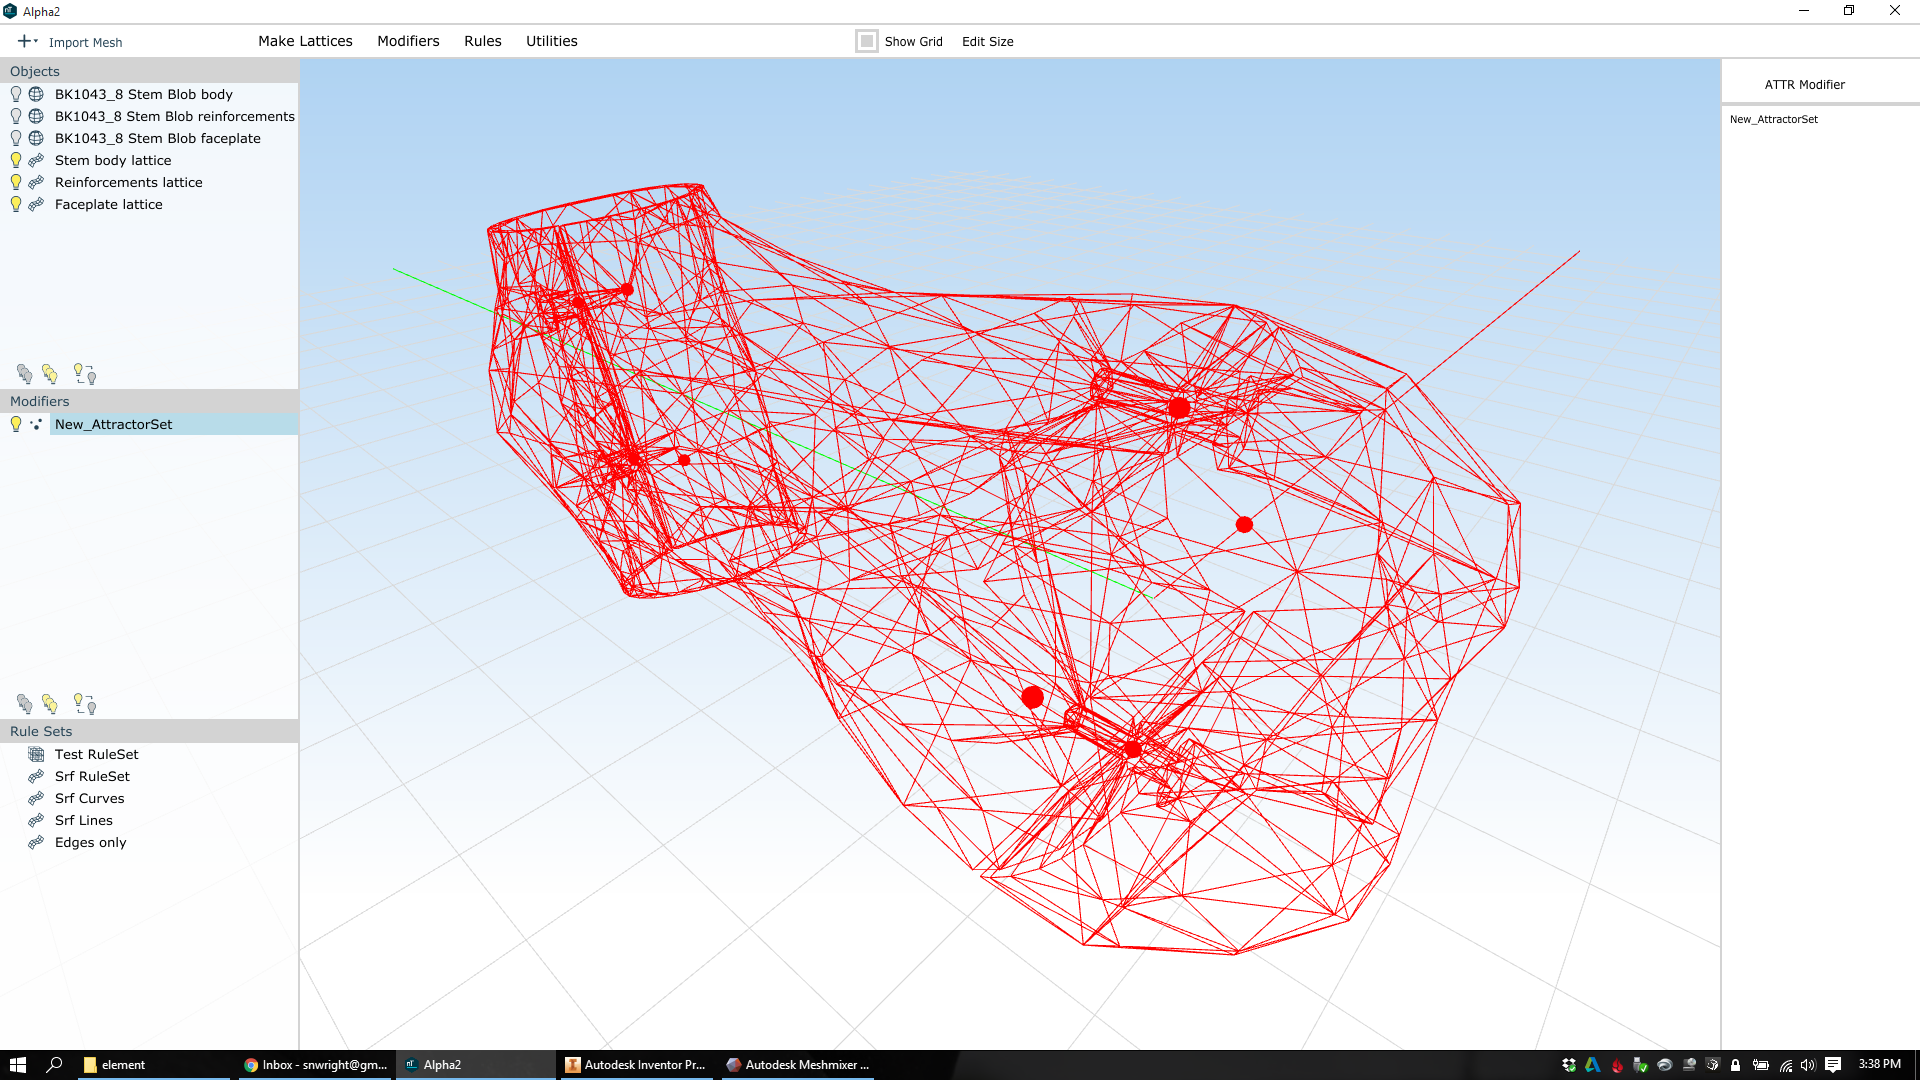Click the add object icon in Objects panel
1920x1080 pixels.
[x=24, y=41]
